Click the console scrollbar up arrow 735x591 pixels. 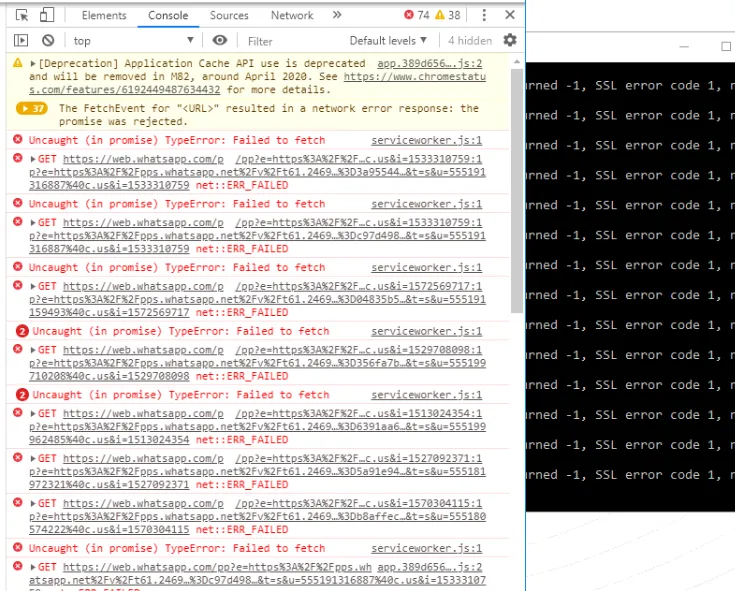517,62
